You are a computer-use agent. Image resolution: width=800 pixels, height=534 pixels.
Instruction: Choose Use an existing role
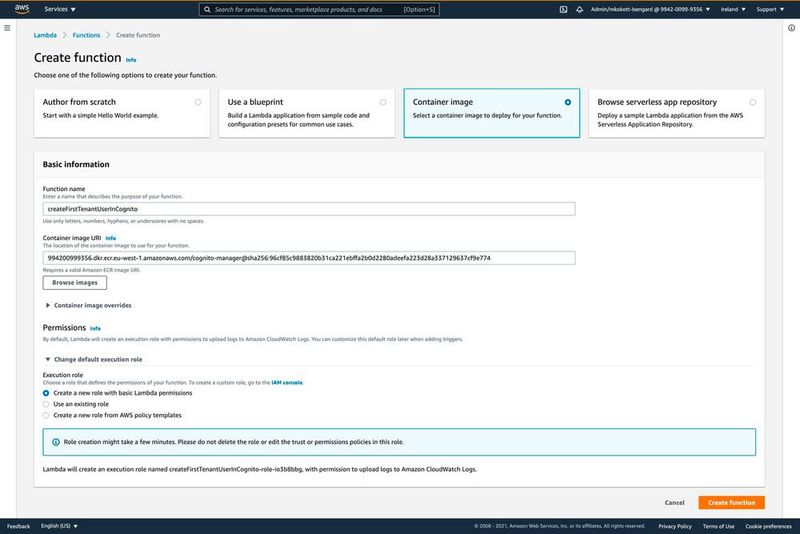click(46, 404)
